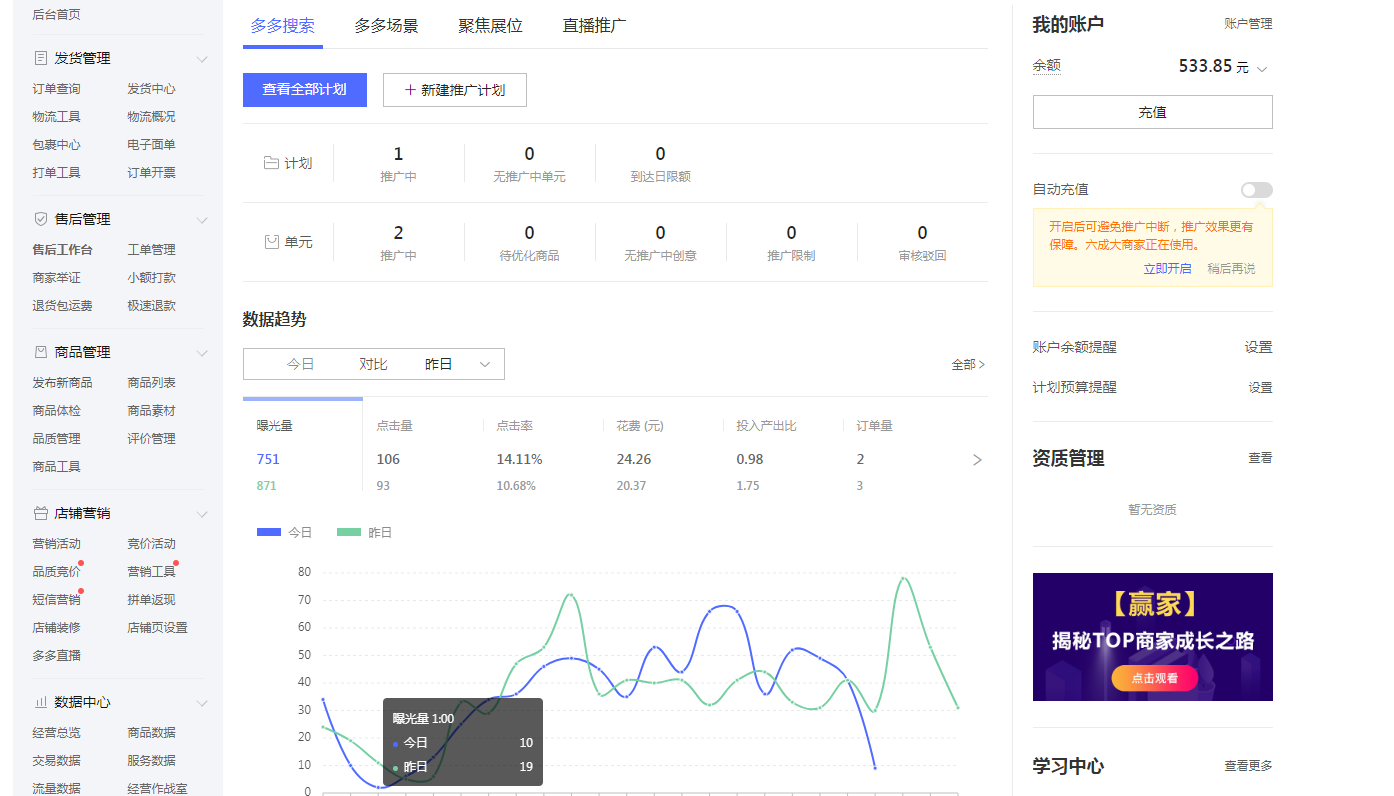Show next metrics with right arrow
The image size is (1394, 796).
tap(977, 460)
